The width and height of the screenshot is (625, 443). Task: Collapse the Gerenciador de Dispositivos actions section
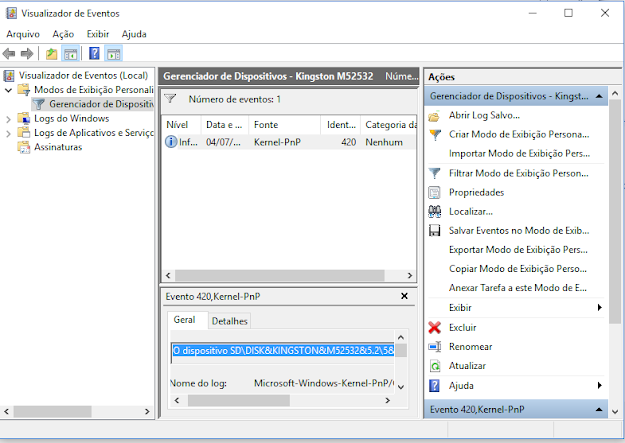[599, 96]
